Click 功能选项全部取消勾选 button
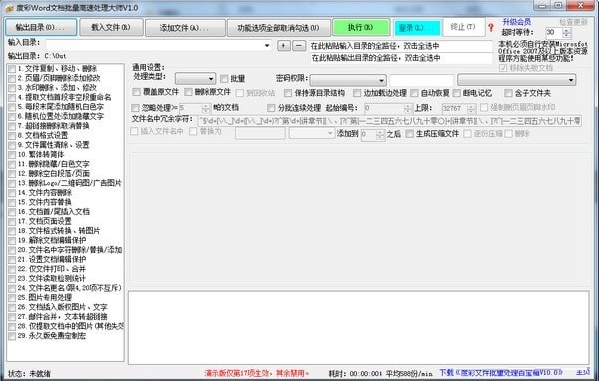This screenshot has height=381, width=599. [278, 28]
